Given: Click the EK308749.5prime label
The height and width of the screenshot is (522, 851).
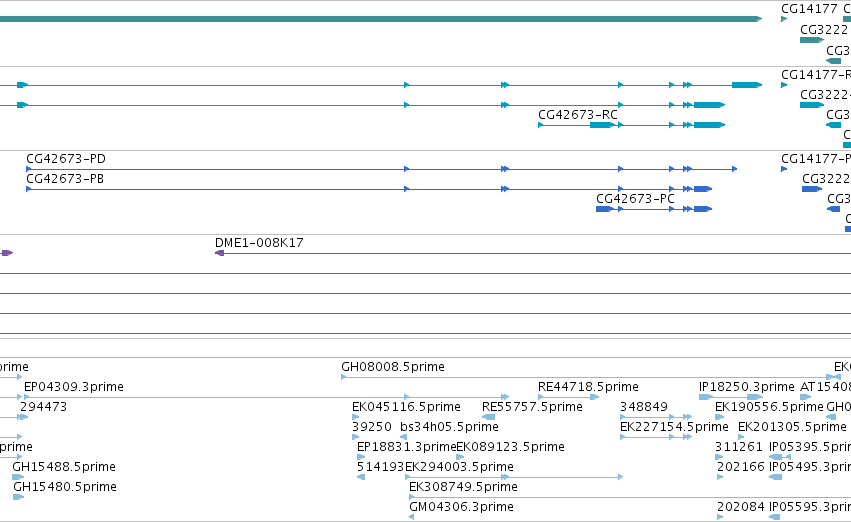Looking at the screenshot, I should click(x=463, y=487).
